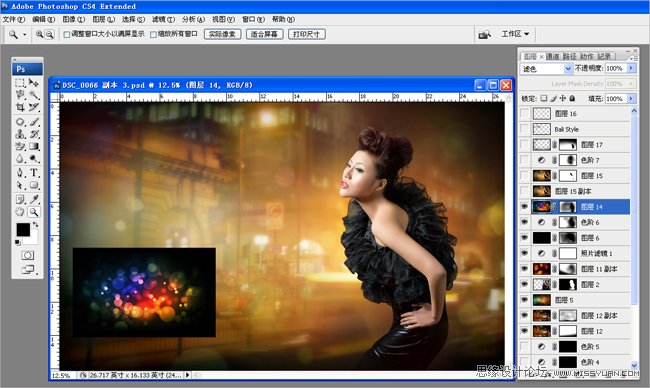Open the status bar info arrow
Screen dimensions: 650x388
pyautogui.click(x=187, y=375)
